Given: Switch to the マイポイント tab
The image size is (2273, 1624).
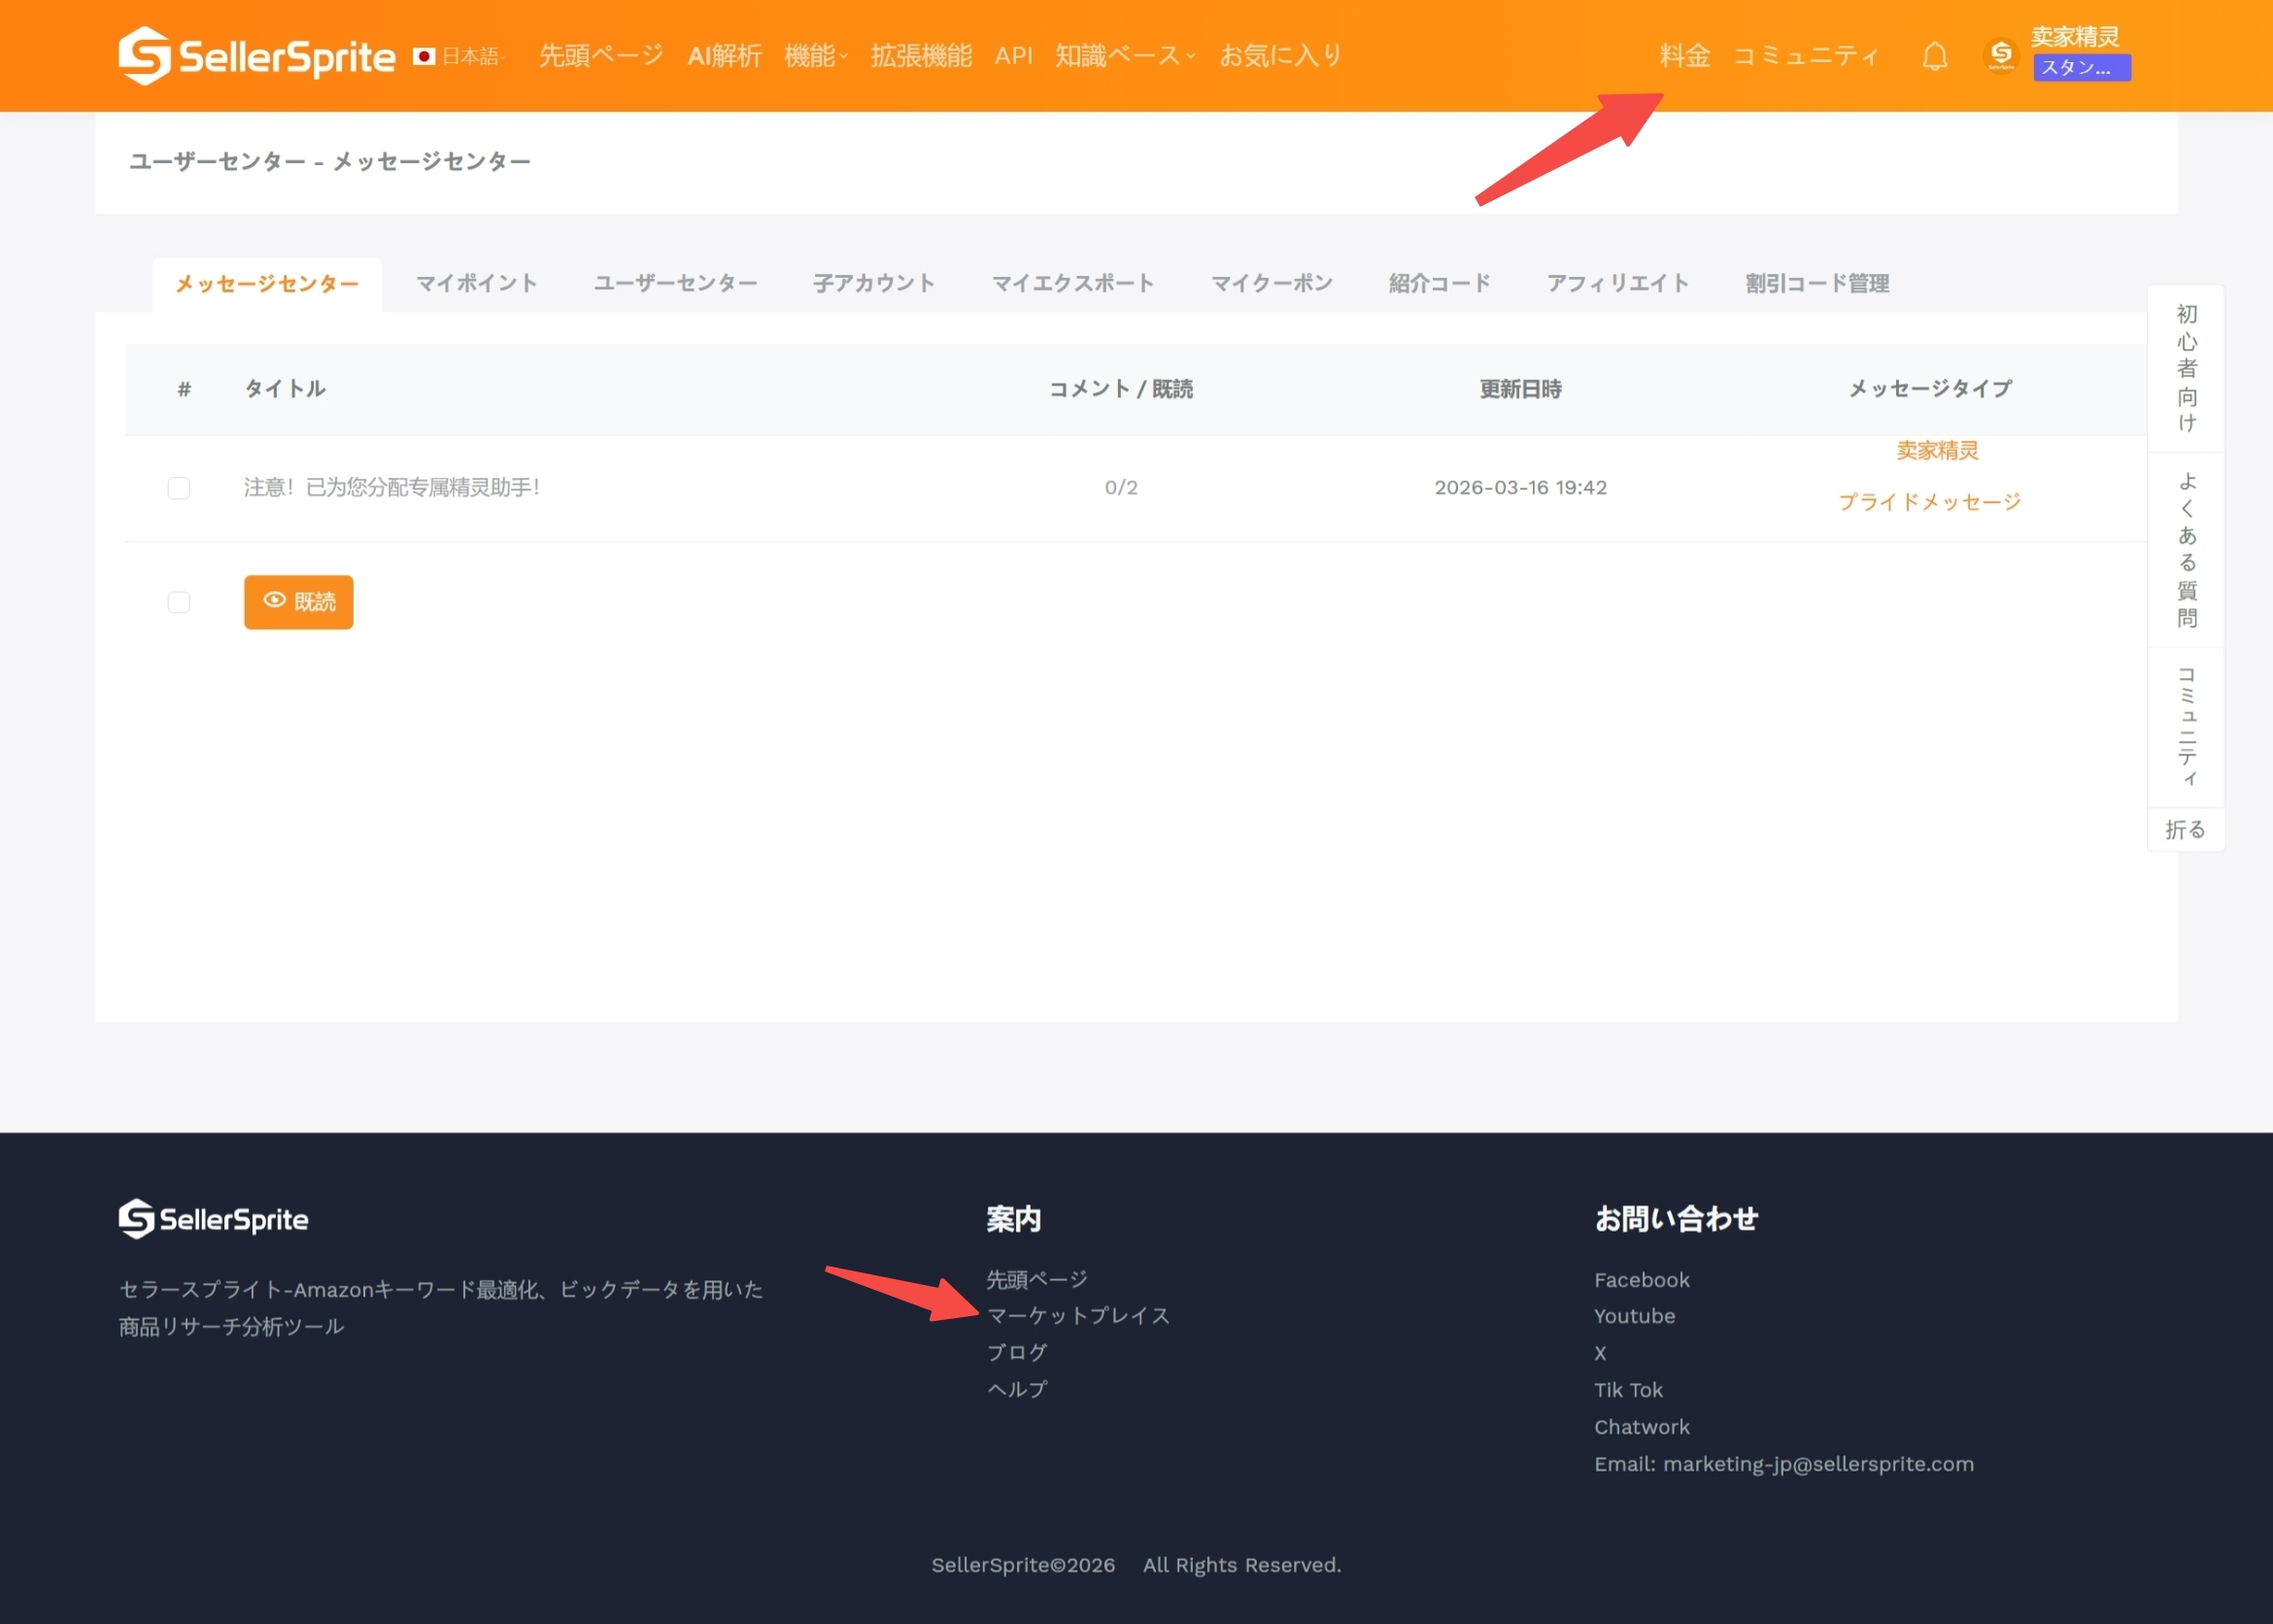Looking at the screenshot, I should (x=477, y=283).
